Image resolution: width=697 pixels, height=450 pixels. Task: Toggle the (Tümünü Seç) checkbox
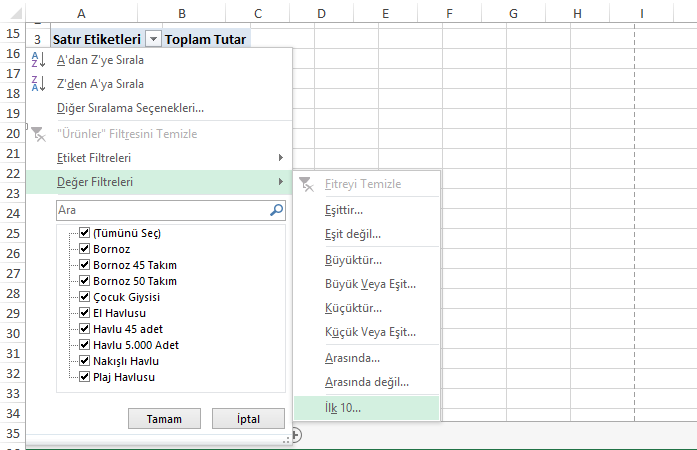coord(85,233)
